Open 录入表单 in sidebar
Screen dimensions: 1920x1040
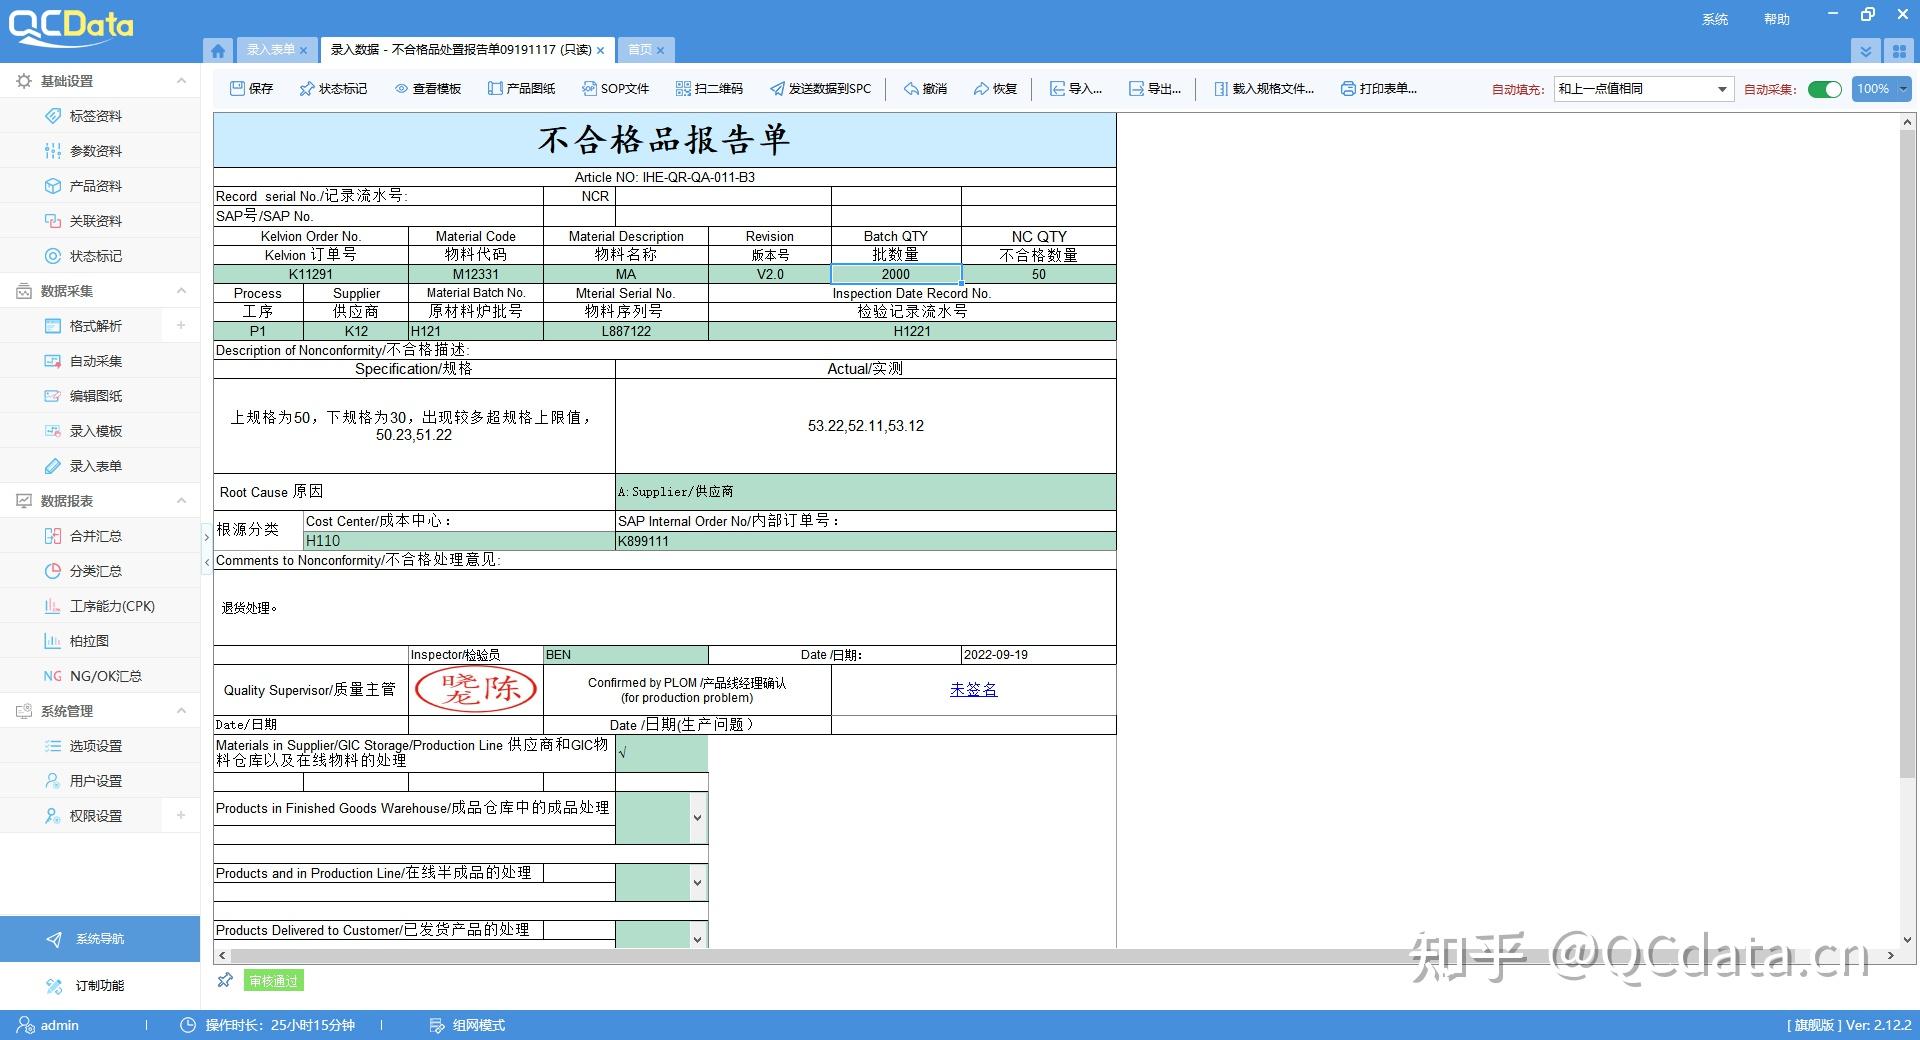96,466
